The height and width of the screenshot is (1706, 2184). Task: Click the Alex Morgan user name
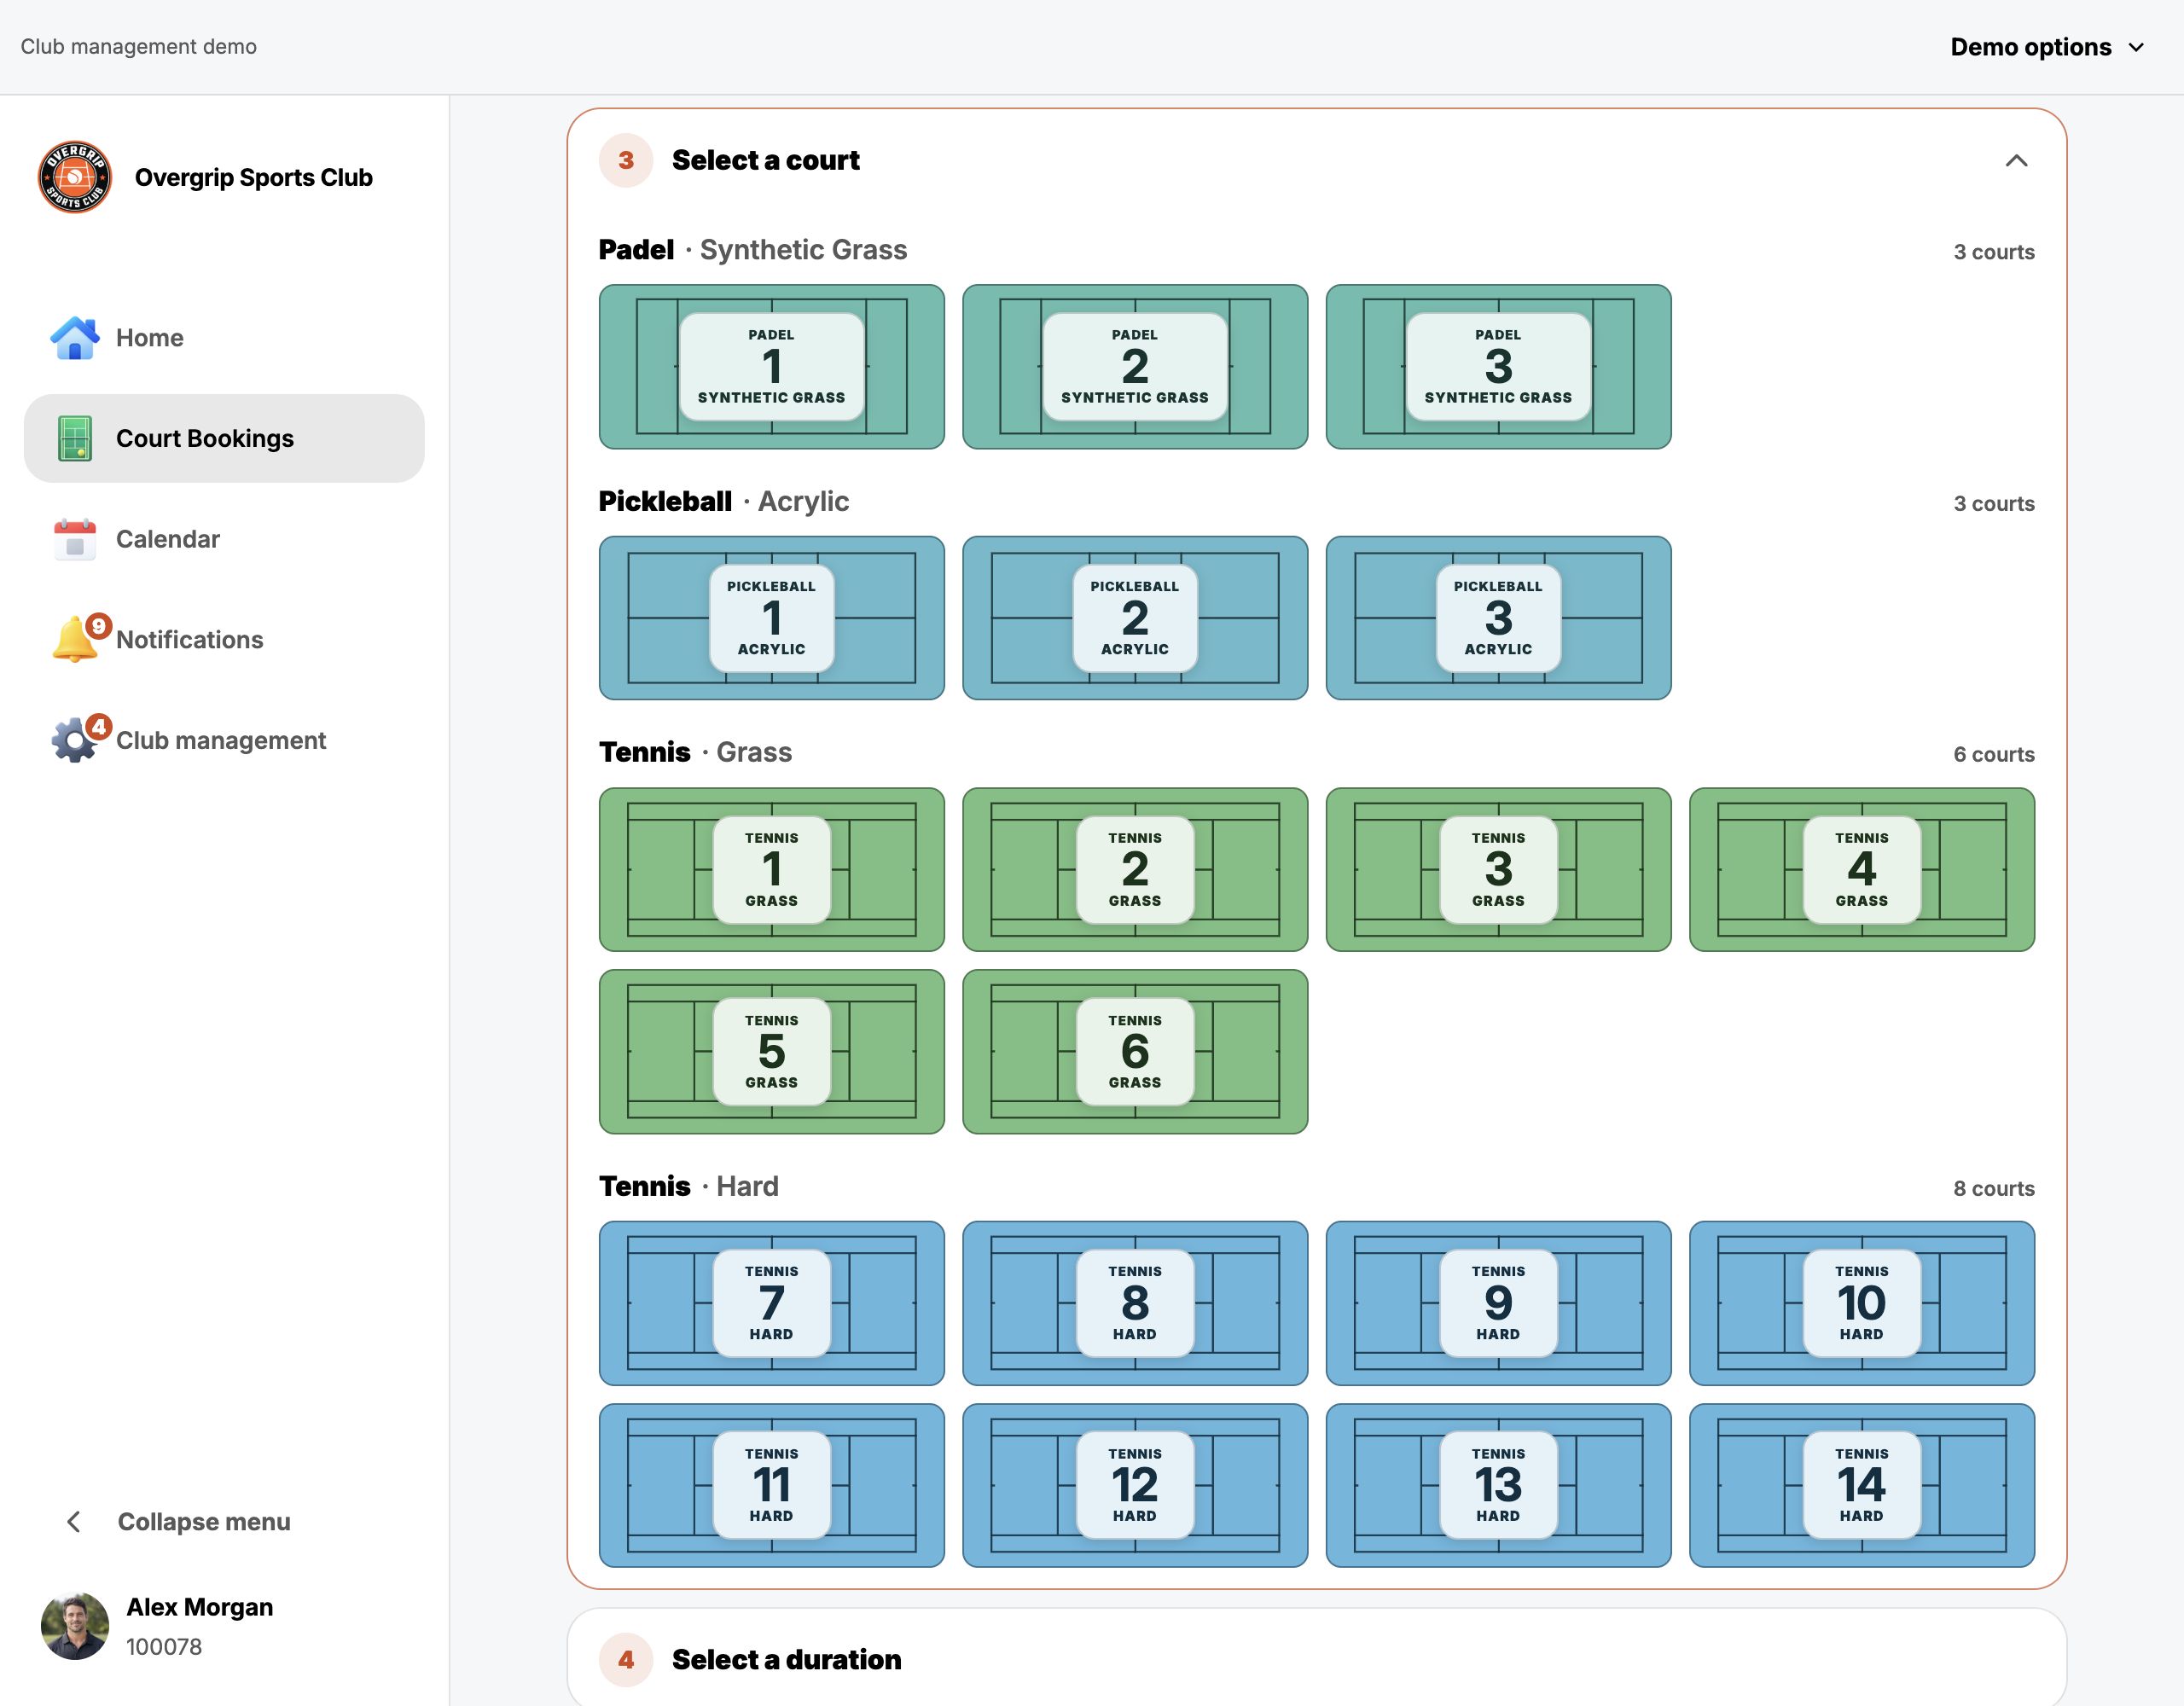click(199, 1607)
